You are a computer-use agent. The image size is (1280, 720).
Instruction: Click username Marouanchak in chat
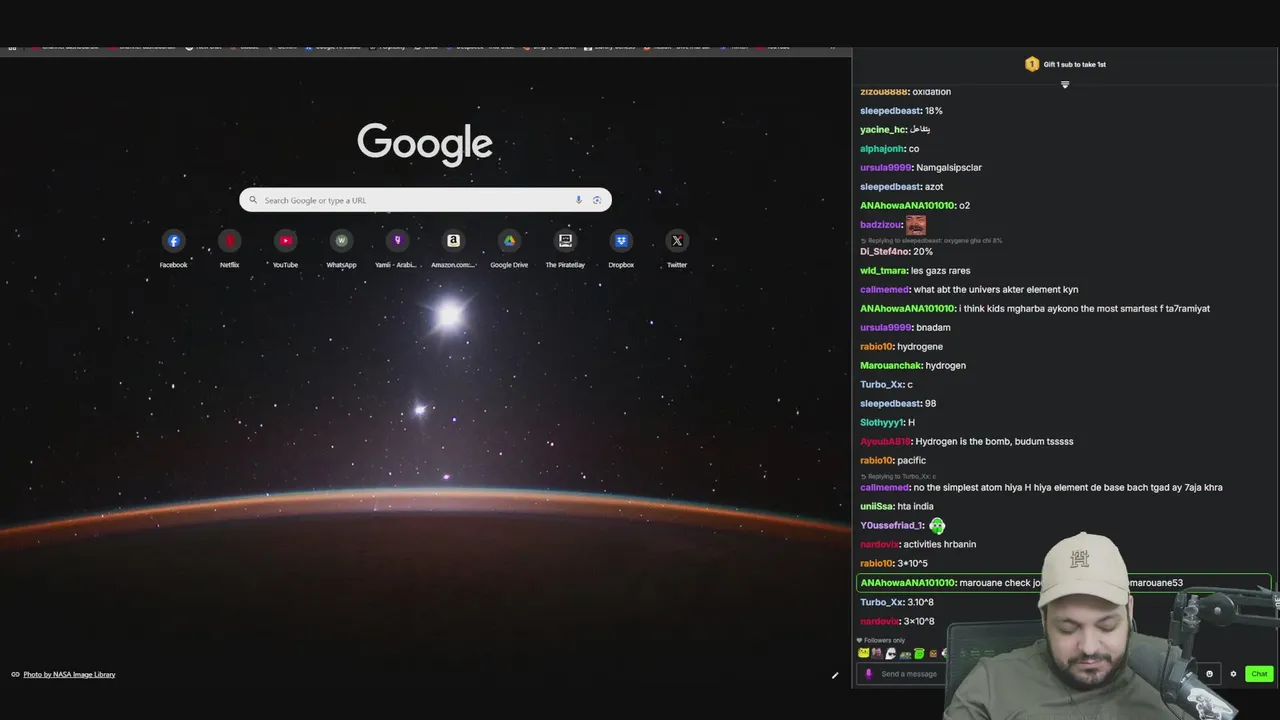pos(891,366)
